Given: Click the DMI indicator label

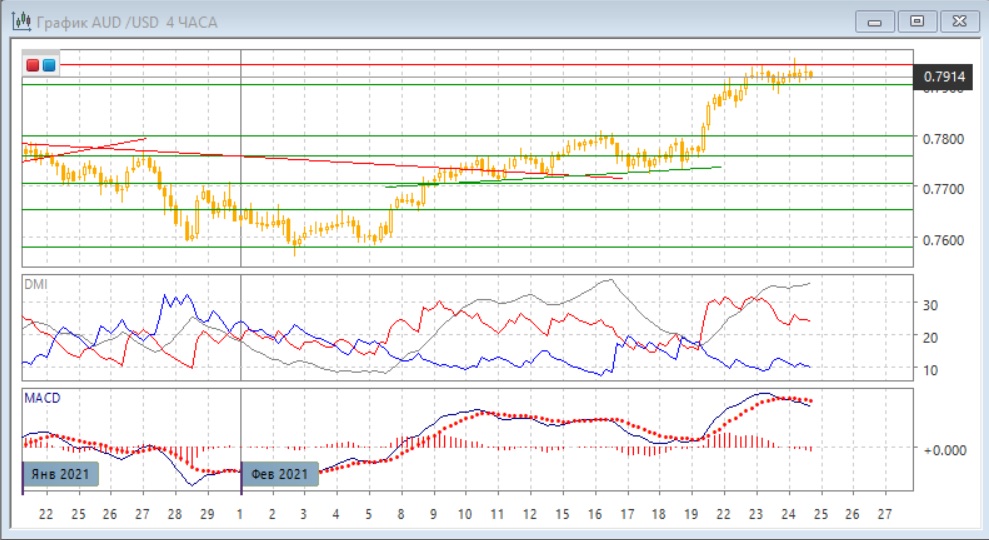Looking at the screenshot, I should coord(35,284).
